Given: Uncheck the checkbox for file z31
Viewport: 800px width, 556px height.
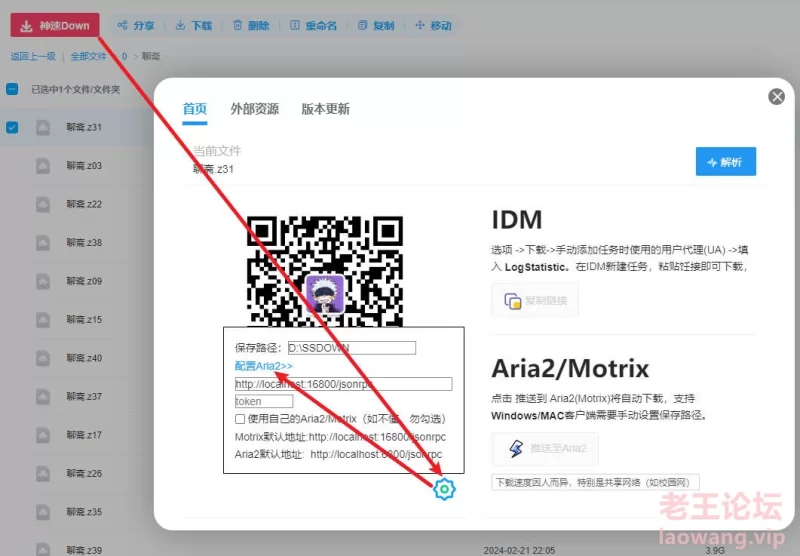Looking at the screenshot, I should [x=12, y=127].
